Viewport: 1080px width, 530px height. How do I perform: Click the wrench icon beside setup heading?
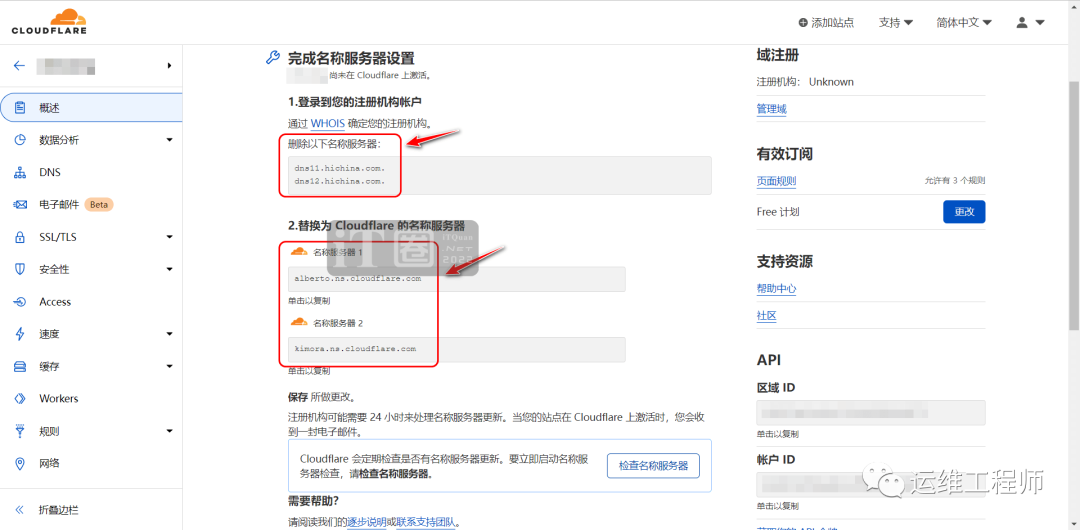272,58
